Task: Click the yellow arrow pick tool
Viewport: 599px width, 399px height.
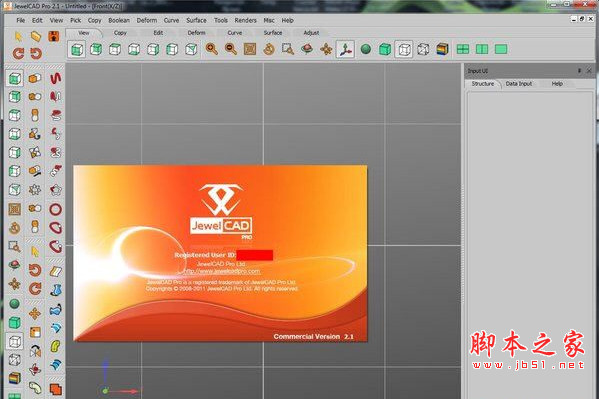Action: click(x=18, y=37)
